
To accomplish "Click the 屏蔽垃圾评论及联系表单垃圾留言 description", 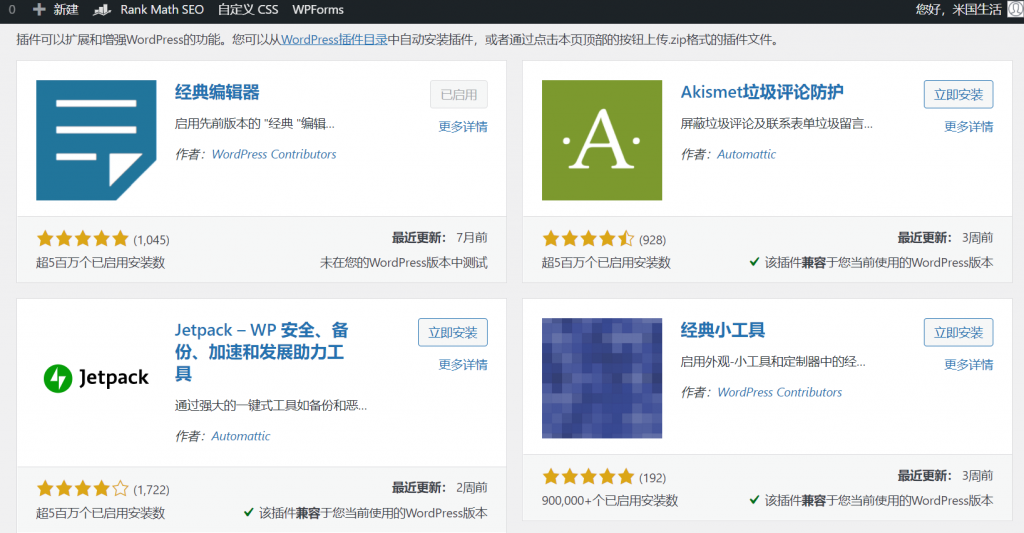I will point(776,123).
